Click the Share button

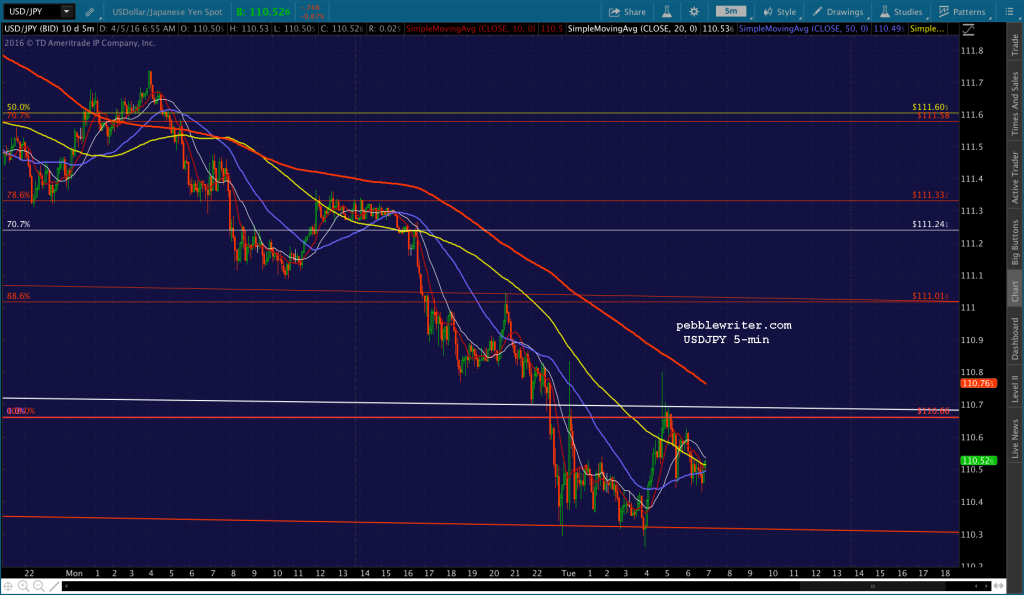click(627, 12)
